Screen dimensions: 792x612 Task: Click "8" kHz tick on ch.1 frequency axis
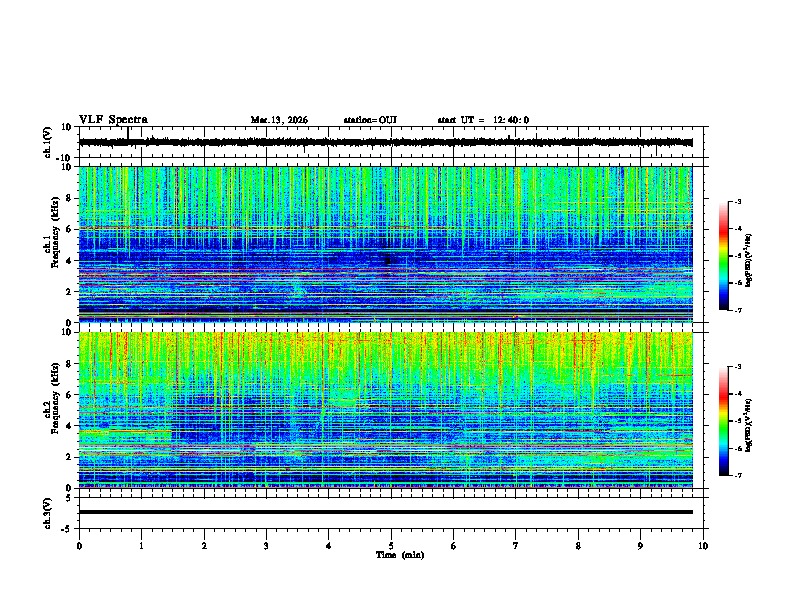(70, 198)
